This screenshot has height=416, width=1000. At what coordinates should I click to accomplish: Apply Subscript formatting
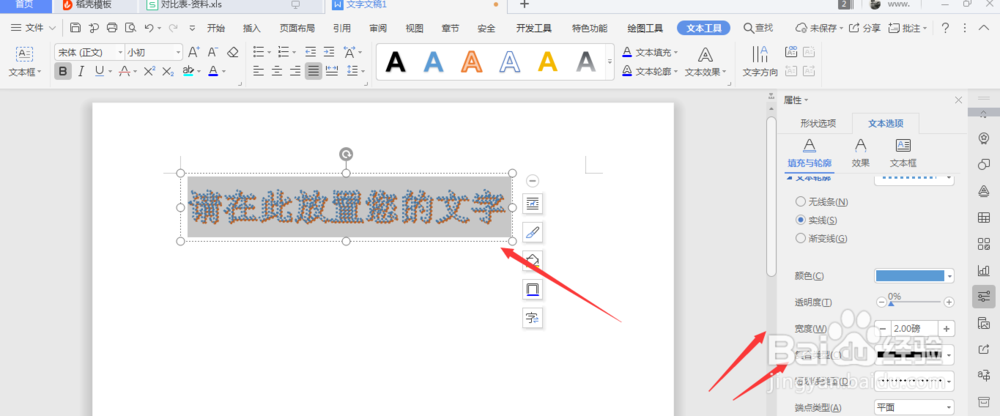tap(168, 71)
